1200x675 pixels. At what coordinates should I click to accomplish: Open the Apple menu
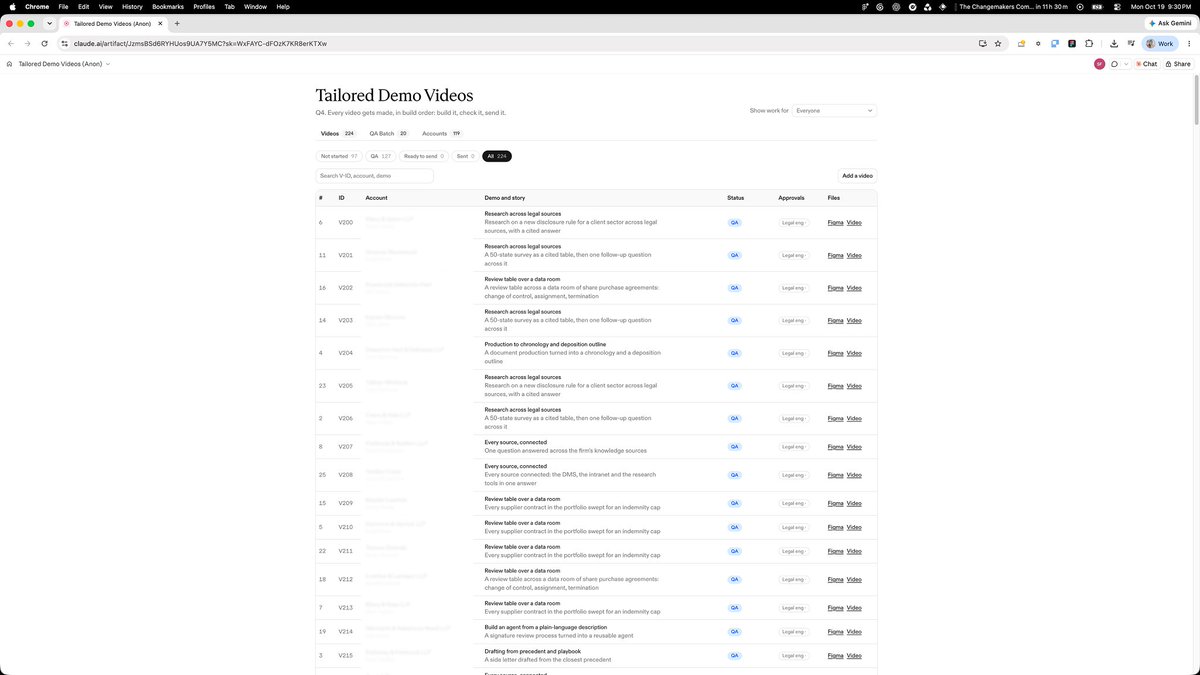[x=13, y=6]
